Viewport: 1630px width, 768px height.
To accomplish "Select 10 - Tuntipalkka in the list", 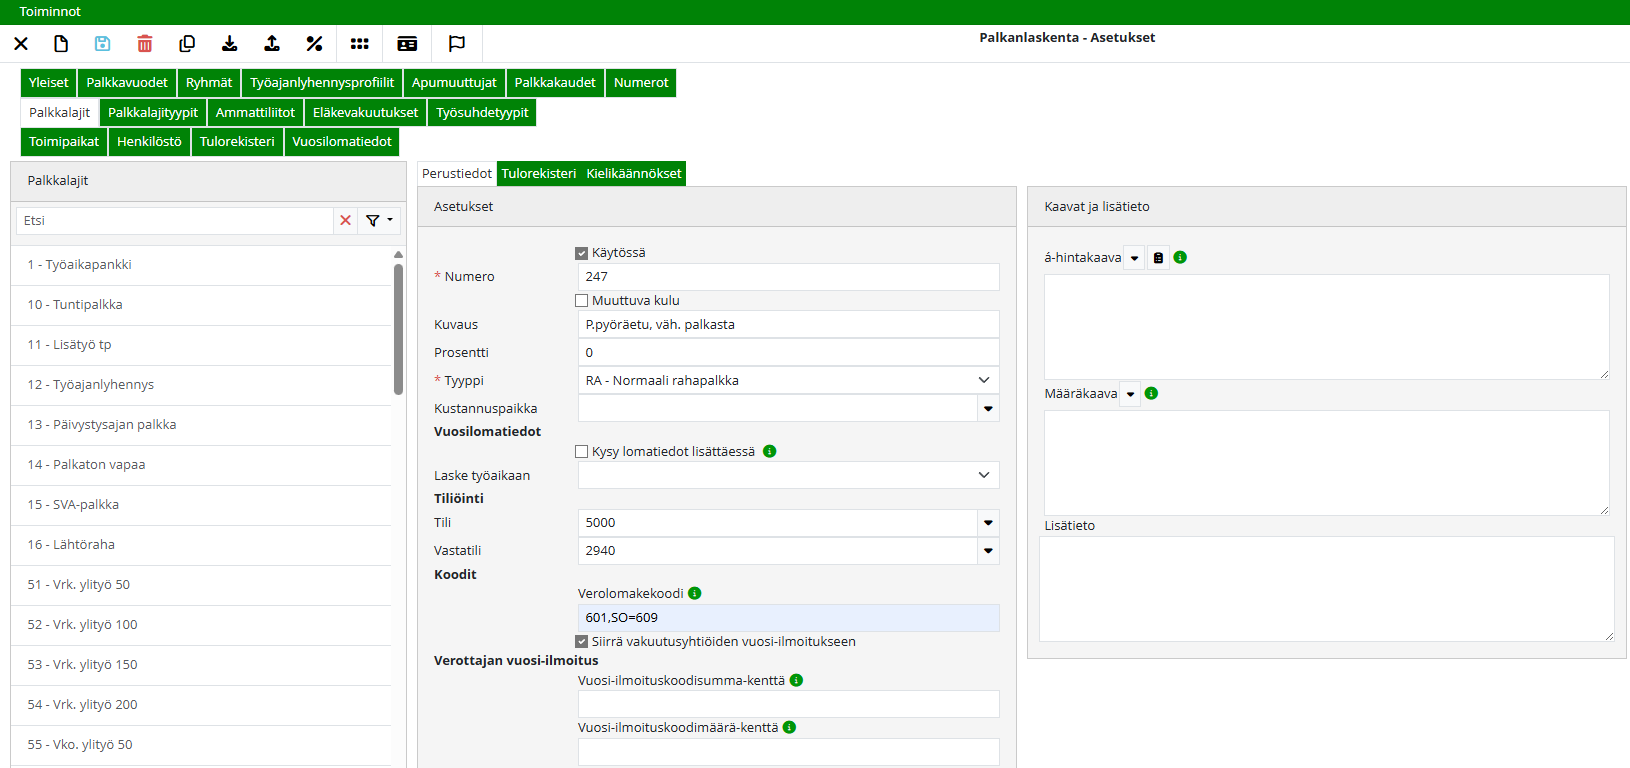I will point(201,305).
